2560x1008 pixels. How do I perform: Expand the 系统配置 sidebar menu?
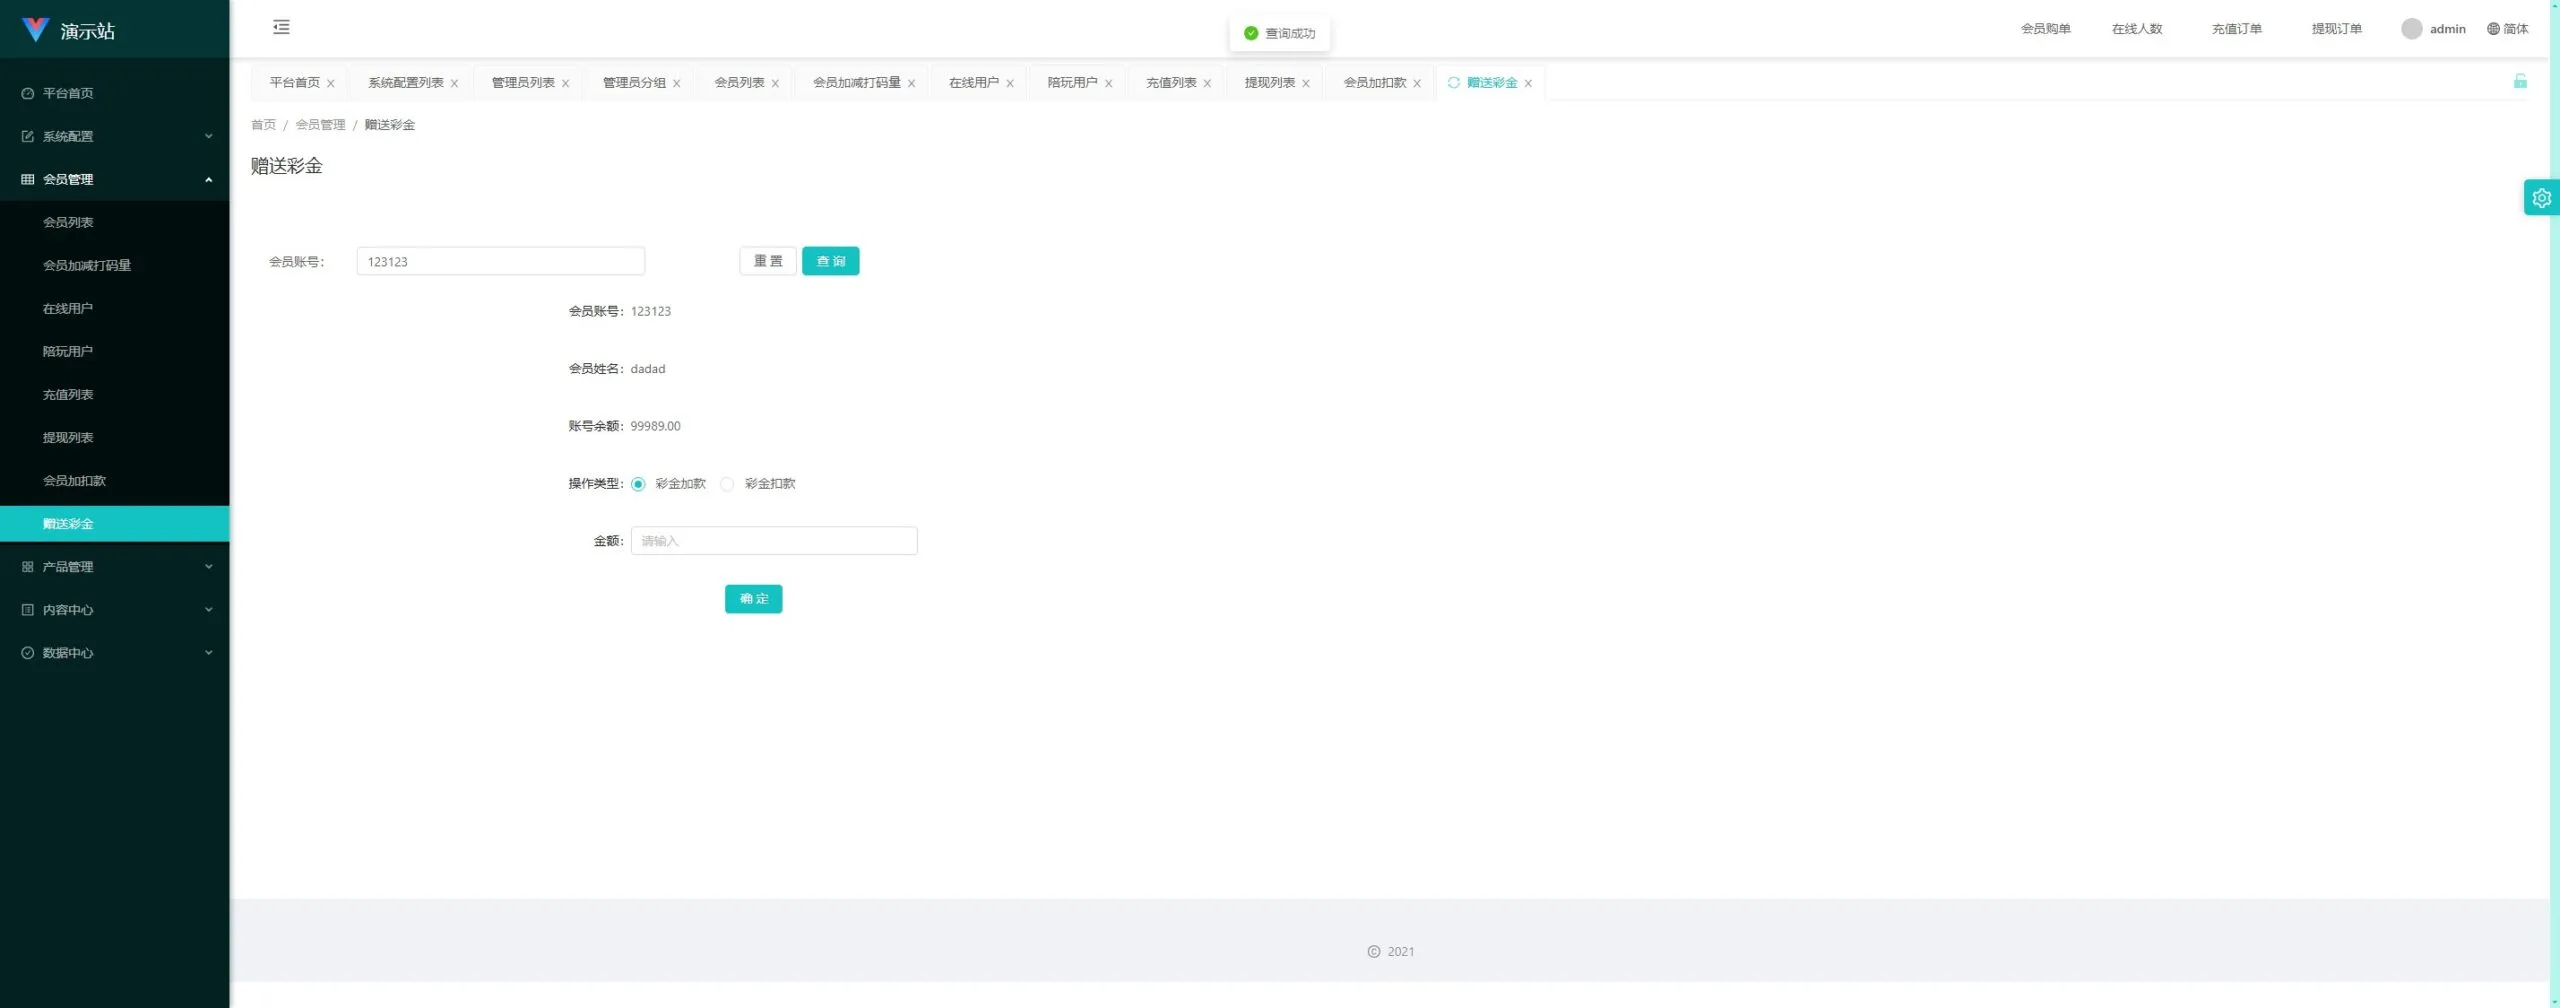[115, 136]
